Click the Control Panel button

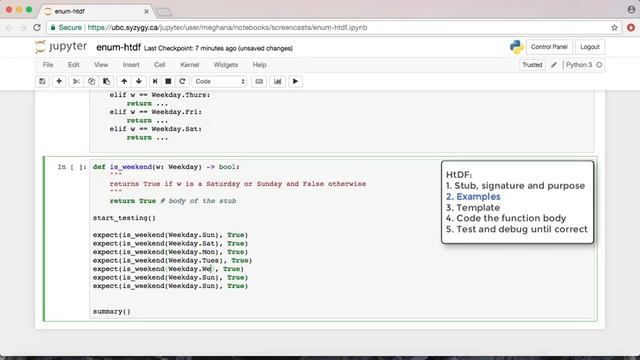click(549, 47)
